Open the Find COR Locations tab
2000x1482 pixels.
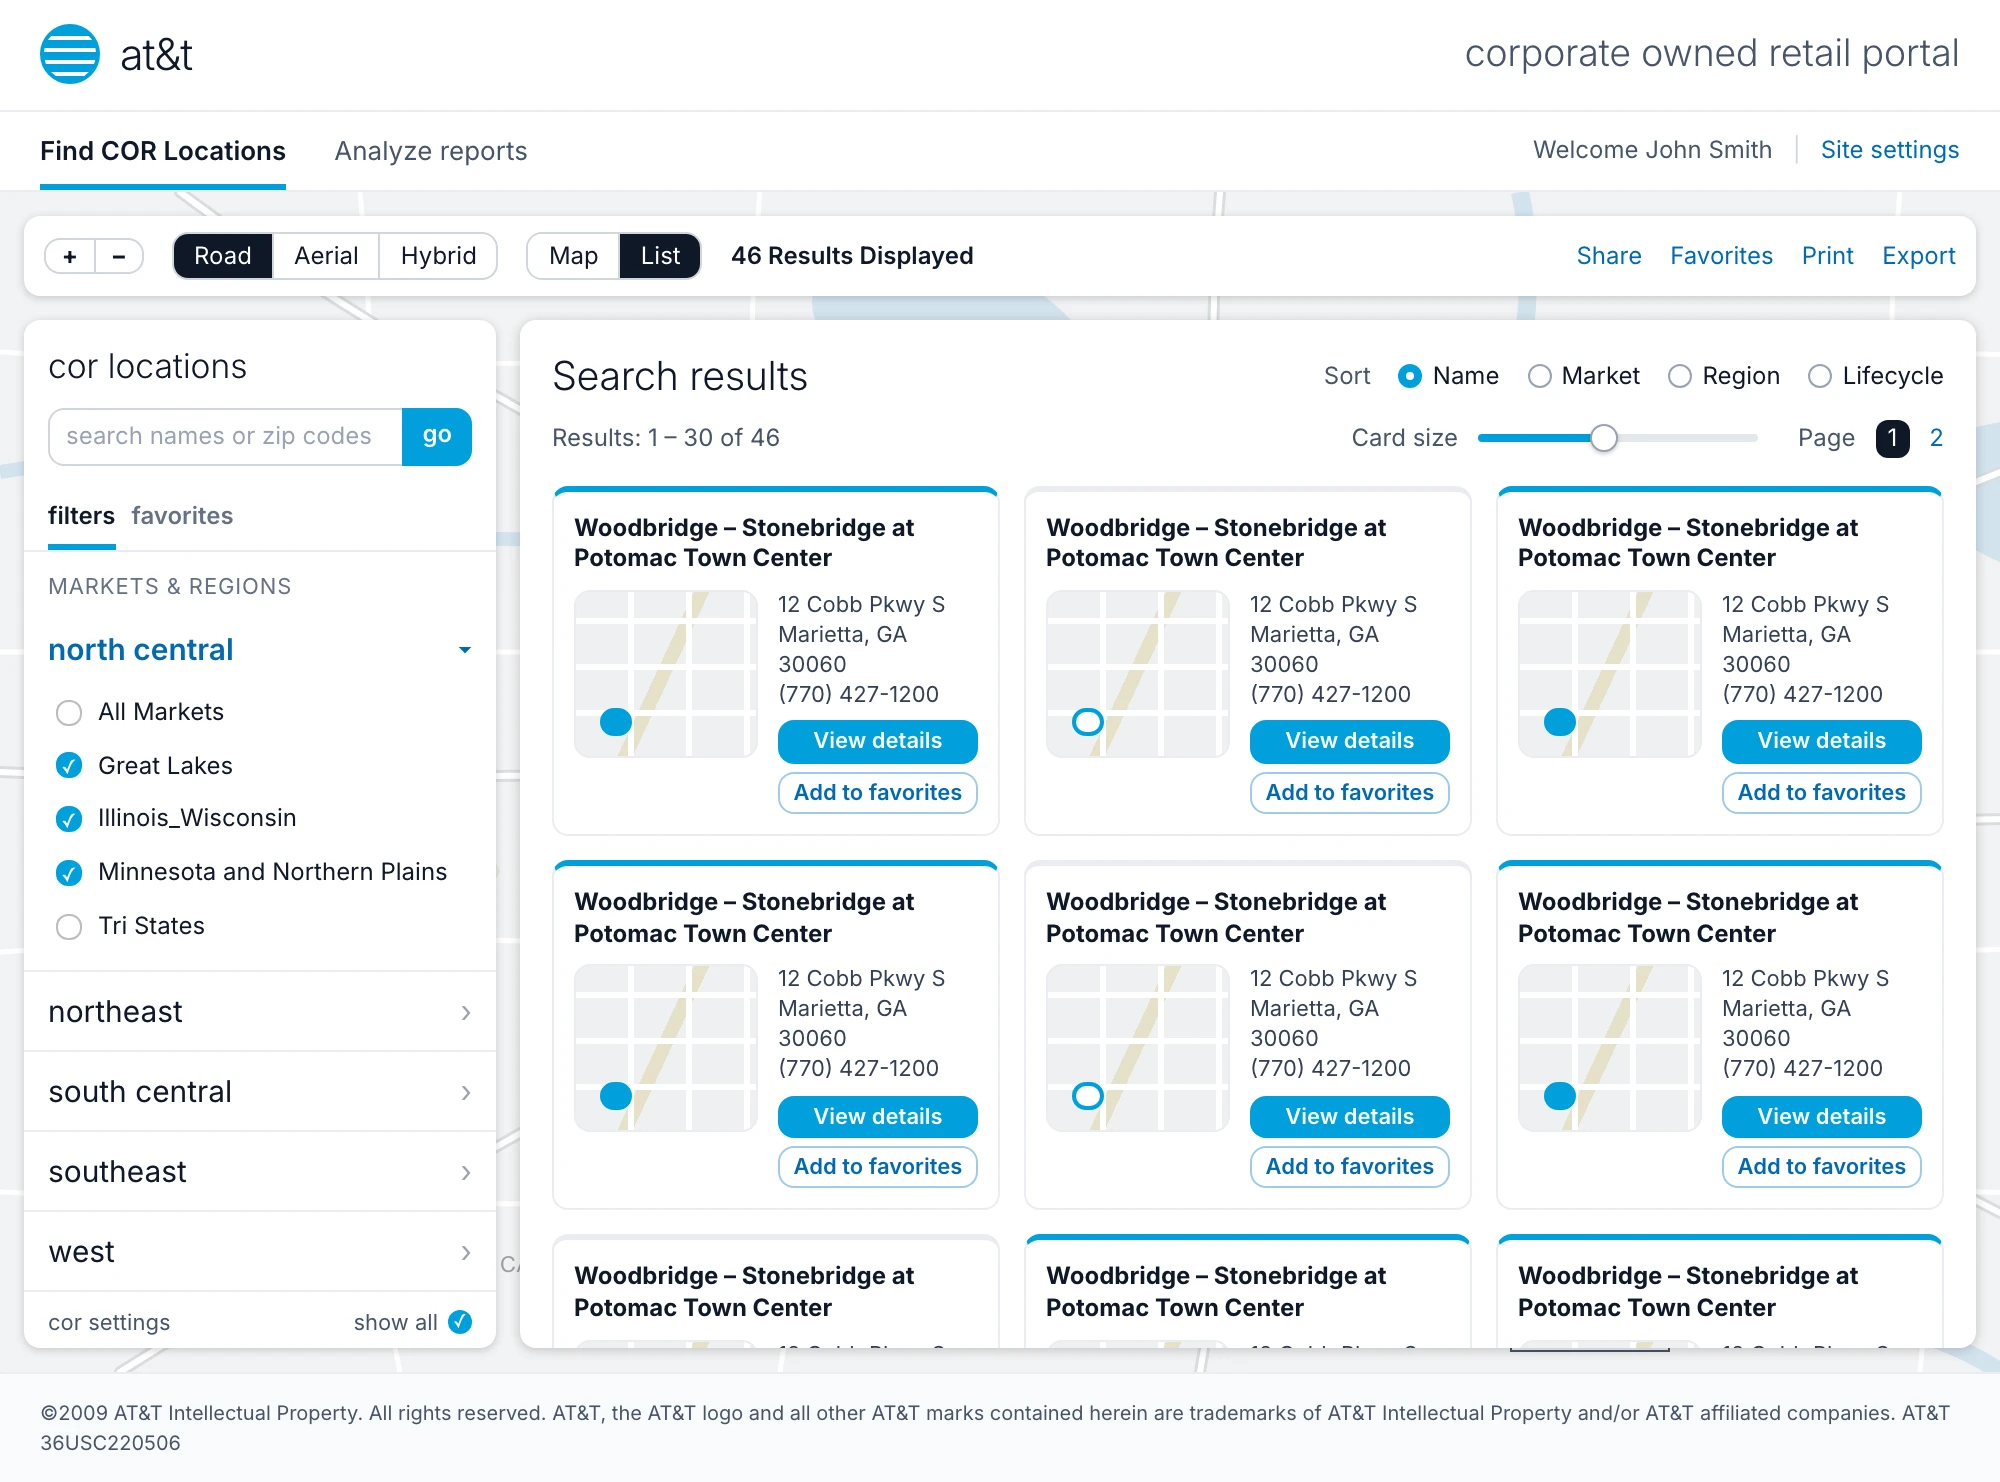(163, 151)
